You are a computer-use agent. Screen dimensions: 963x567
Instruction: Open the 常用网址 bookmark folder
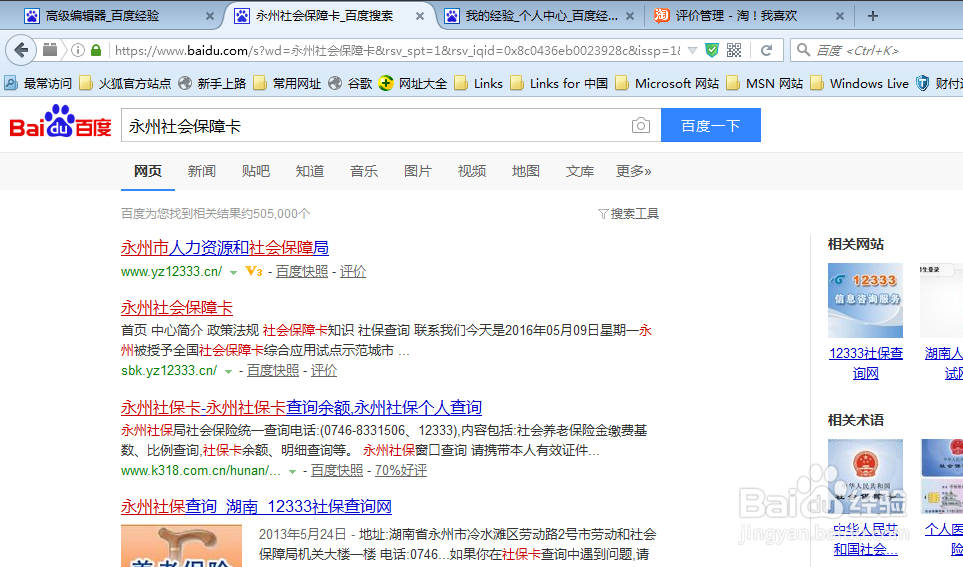[x=287, y=84]
